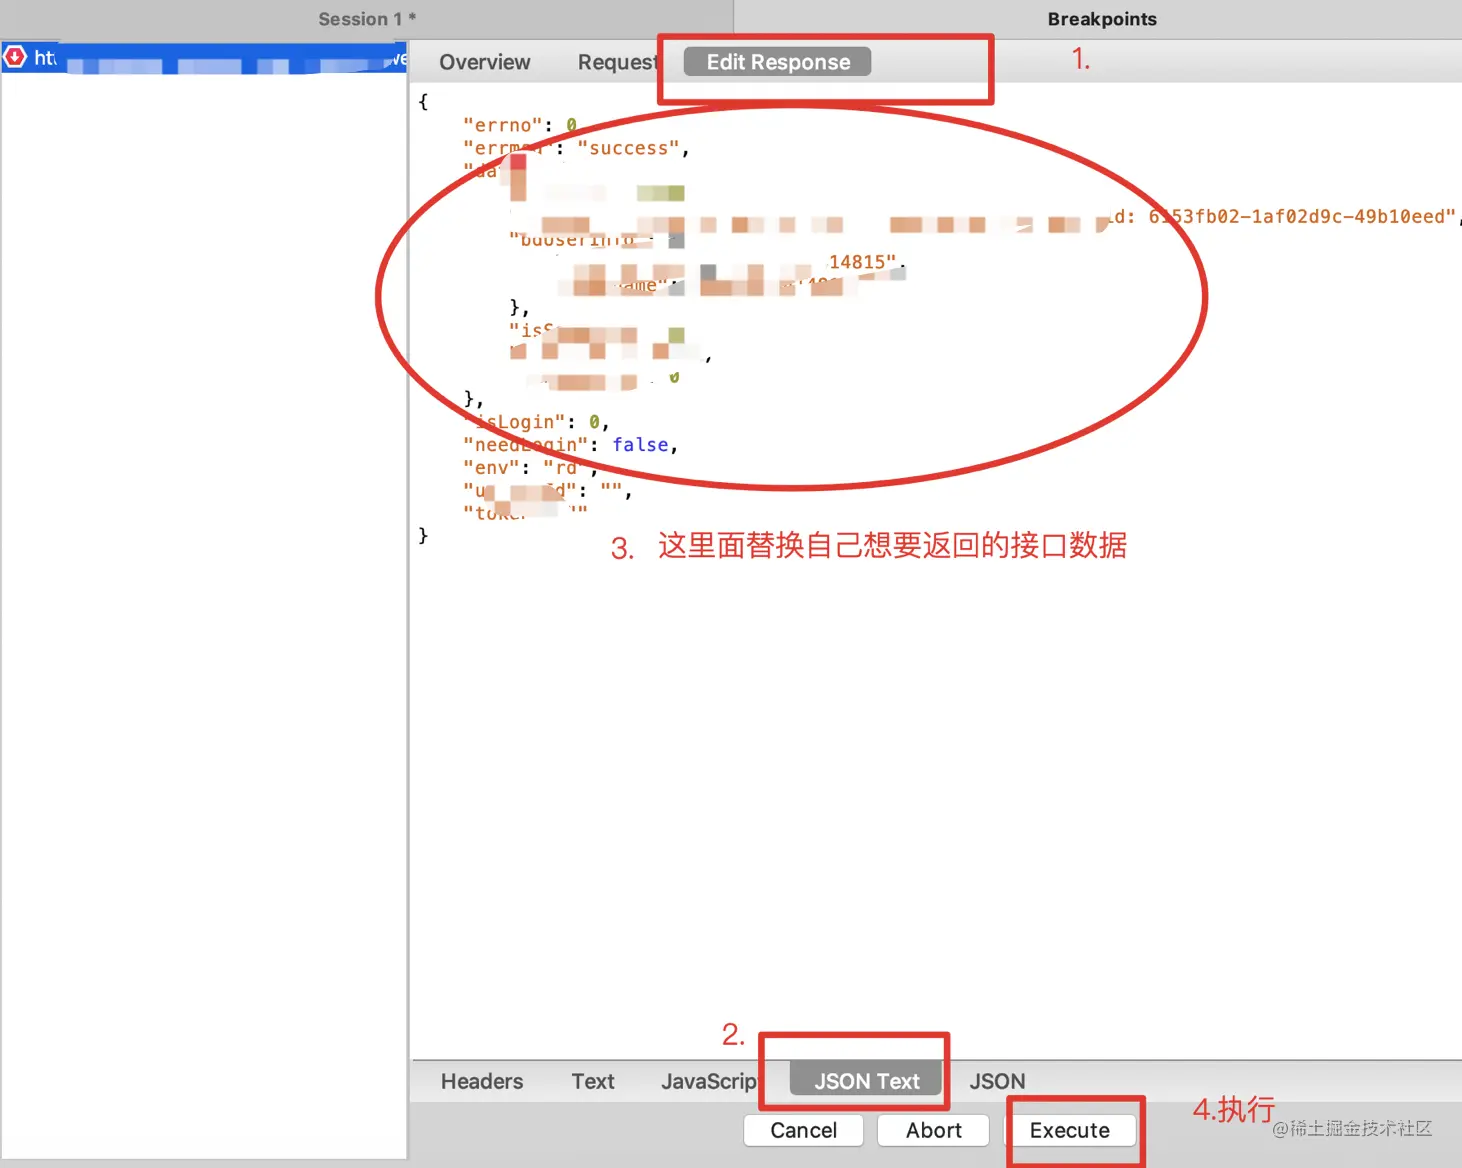Click the 14815 value in JSON
The width and height of the screenshot is (1462, 1168).
coord(862,262)
